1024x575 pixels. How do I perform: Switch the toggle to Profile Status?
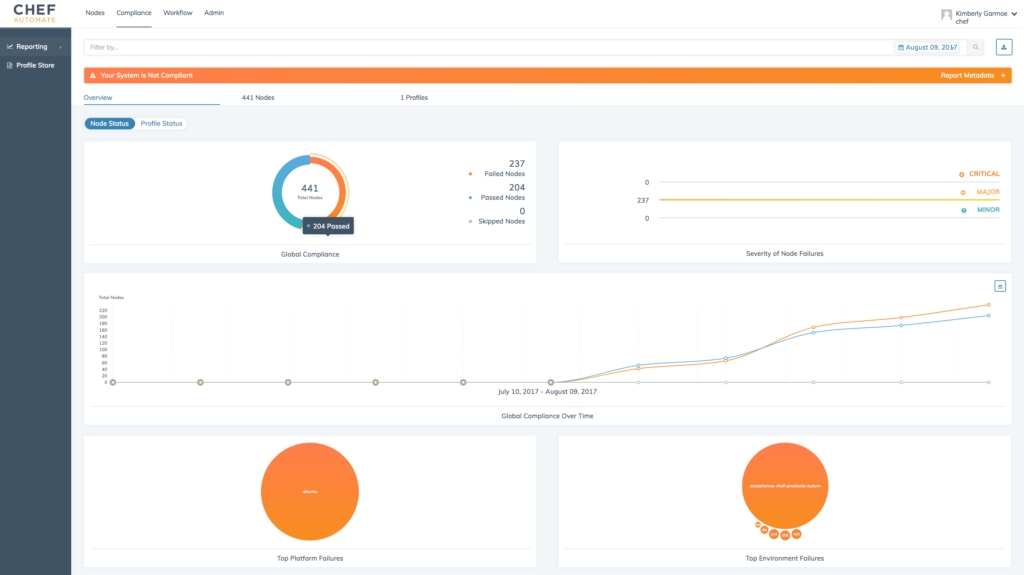162,124
